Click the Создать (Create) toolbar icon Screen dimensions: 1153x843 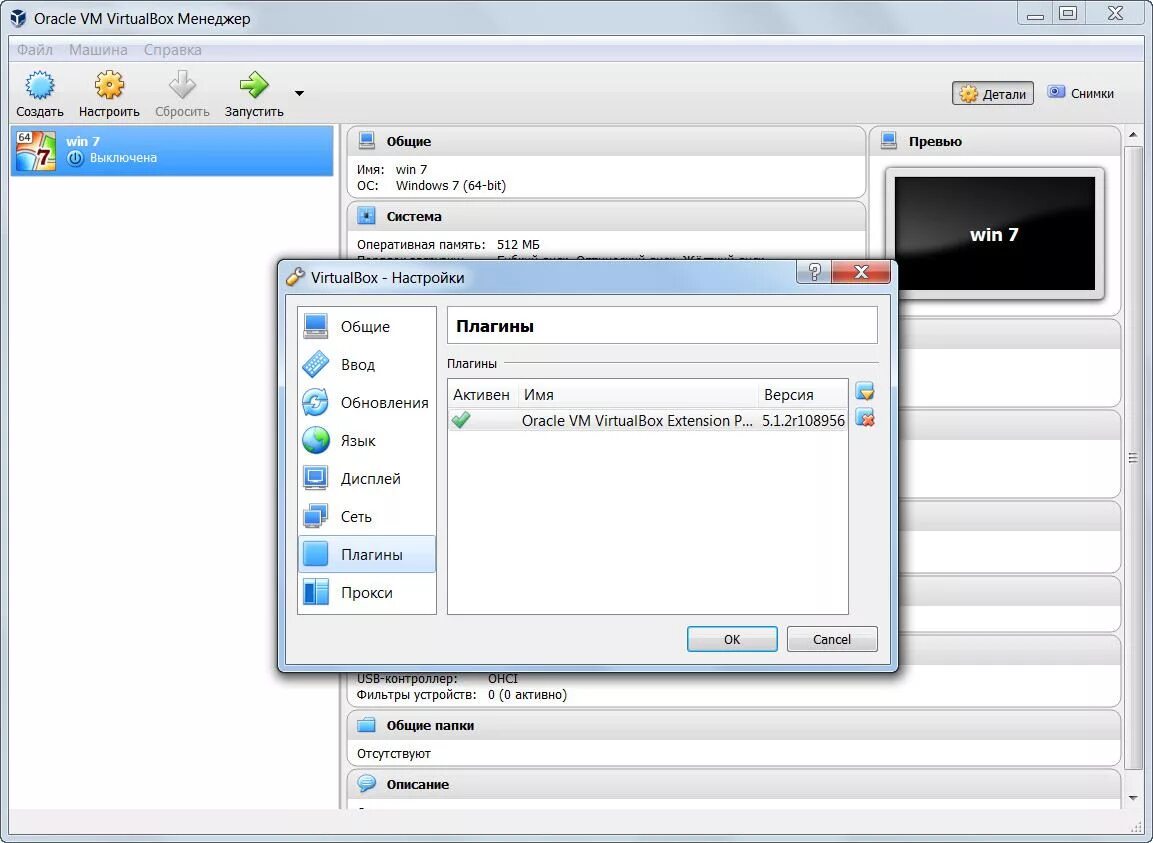[x=40, y=85]
